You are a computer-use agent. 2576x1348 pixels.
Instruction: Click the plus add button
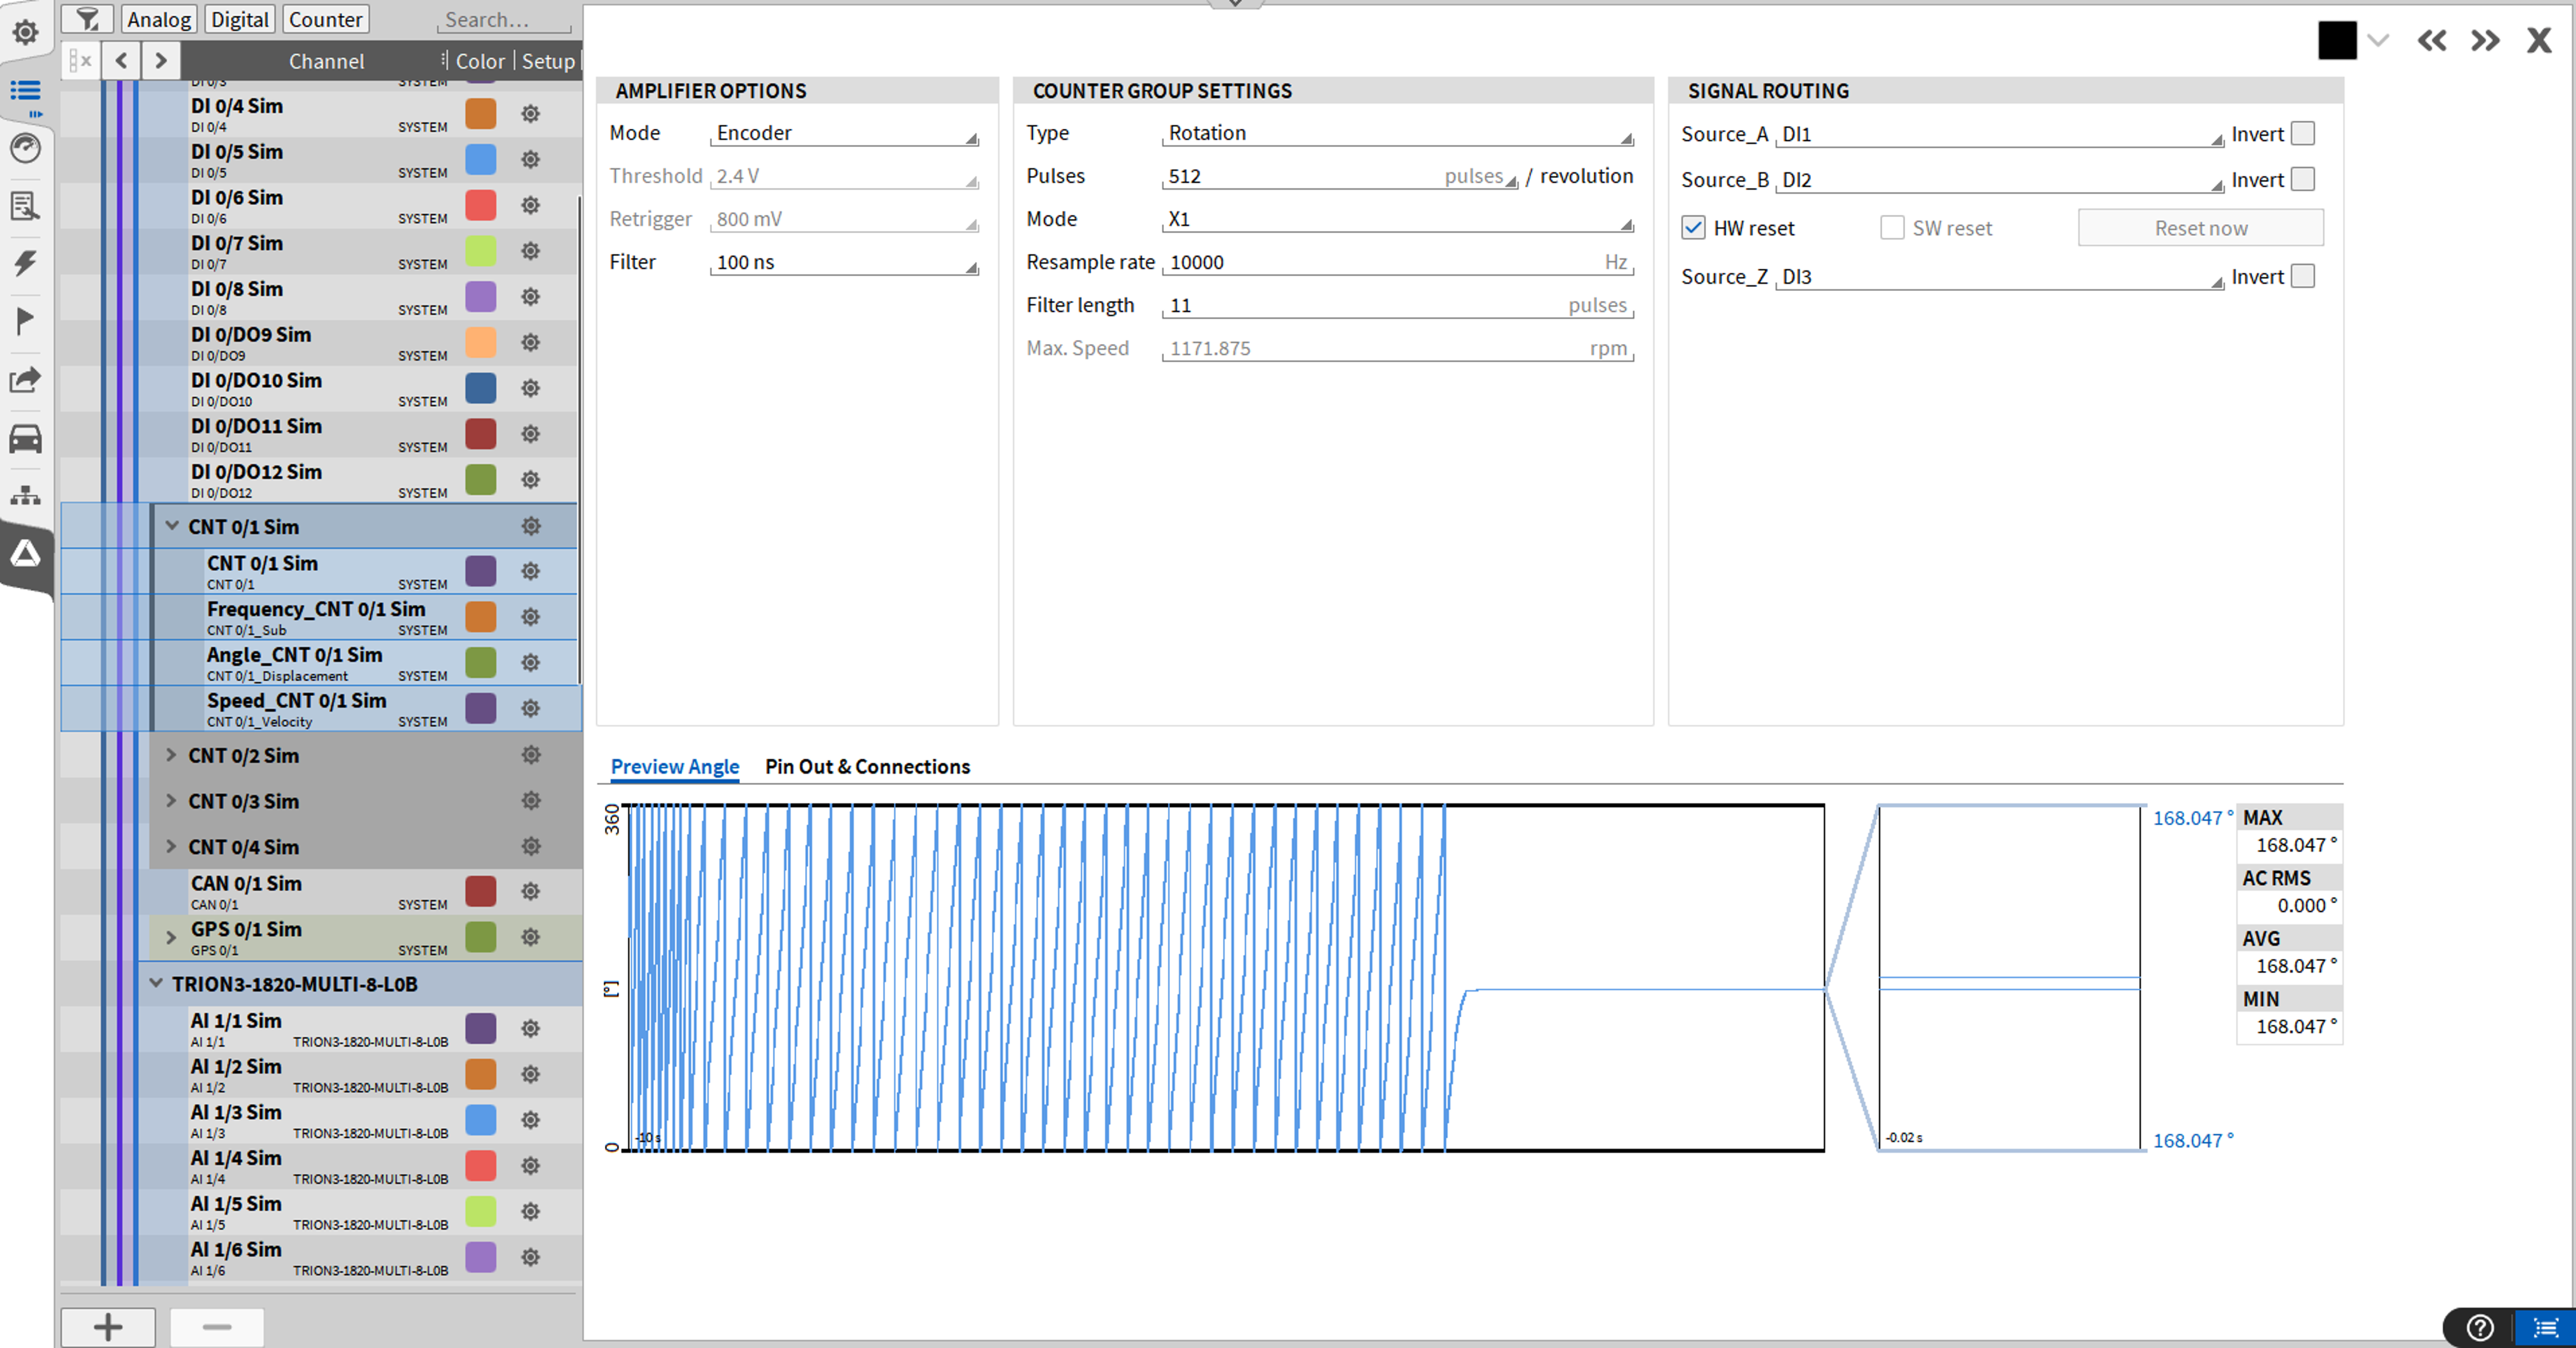[x=108, y=1327]
